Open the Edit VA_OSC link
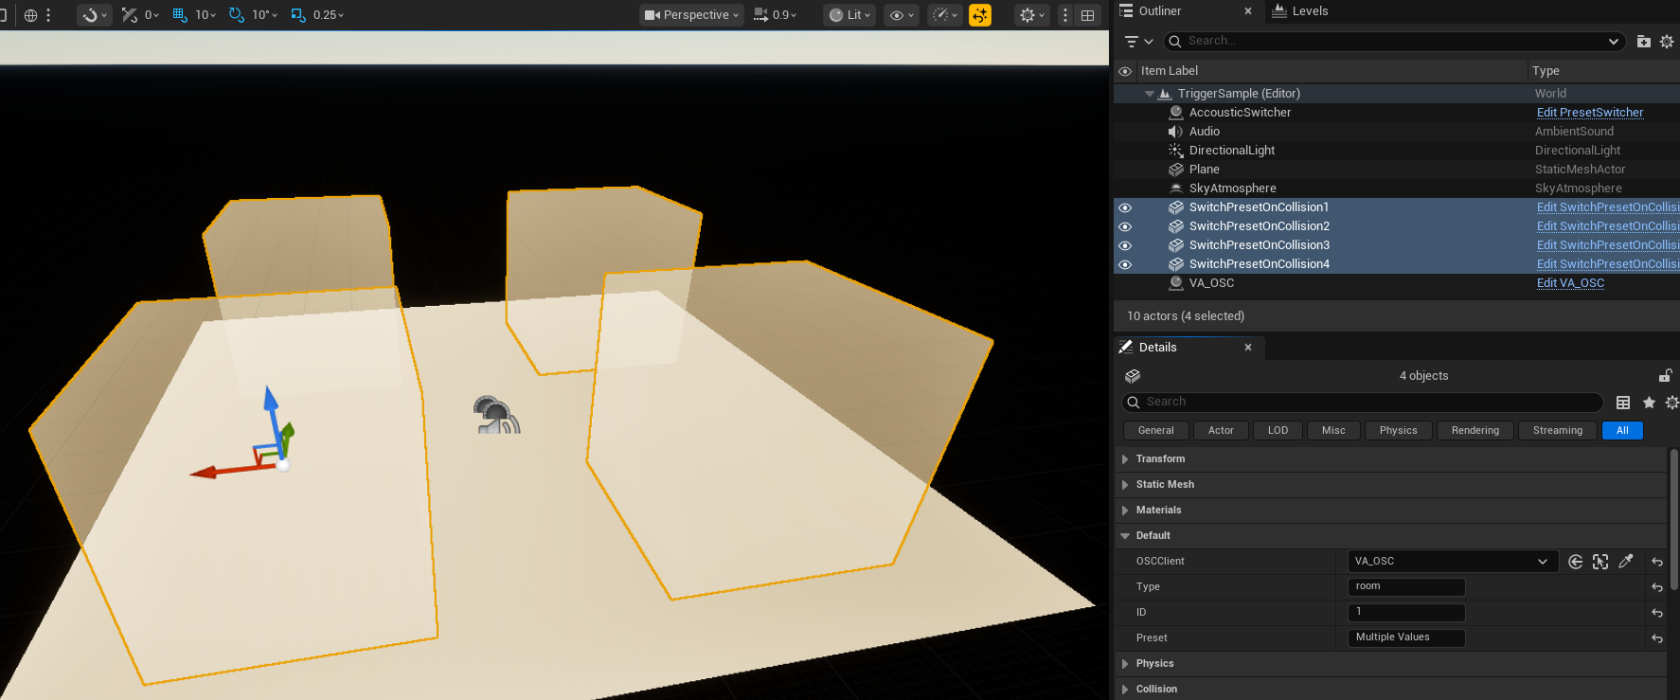This screenshot has height=700, width=1680. (1570, 283)
